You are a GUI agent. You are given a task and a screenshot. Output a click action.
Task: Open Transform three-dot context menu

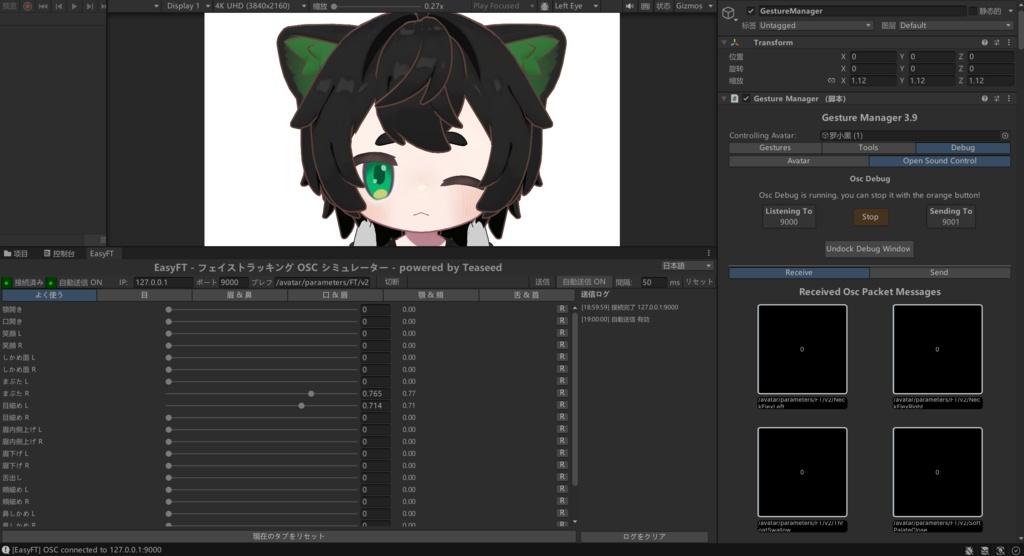point(1009,42)
